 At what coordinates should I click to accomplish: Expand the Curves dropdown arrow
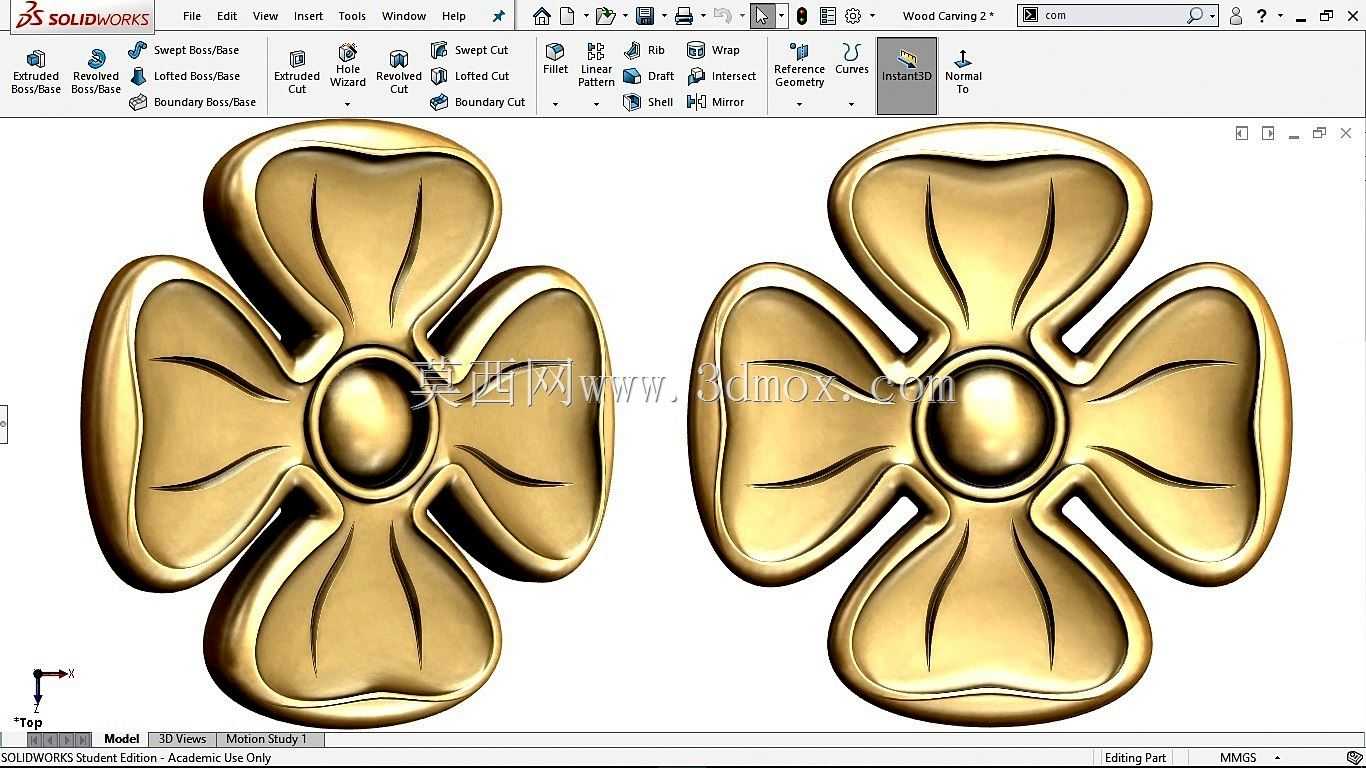pos(852,104)
